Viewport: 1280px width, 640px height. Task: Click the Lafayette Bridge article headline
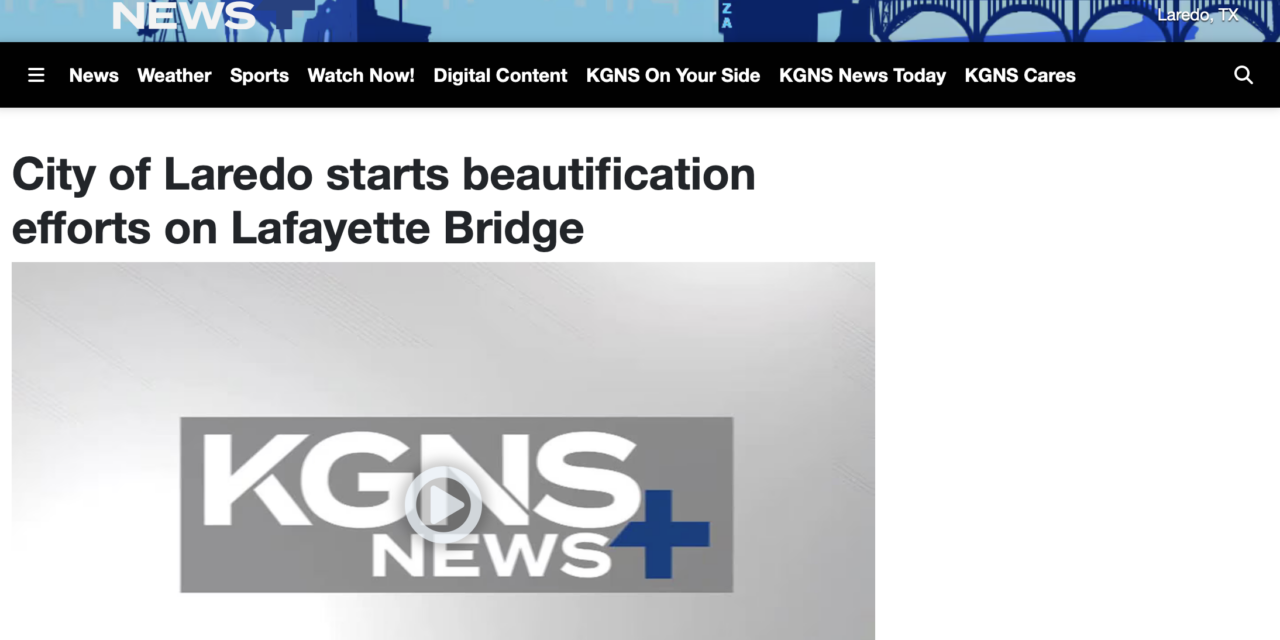click(x=383, y=201)
